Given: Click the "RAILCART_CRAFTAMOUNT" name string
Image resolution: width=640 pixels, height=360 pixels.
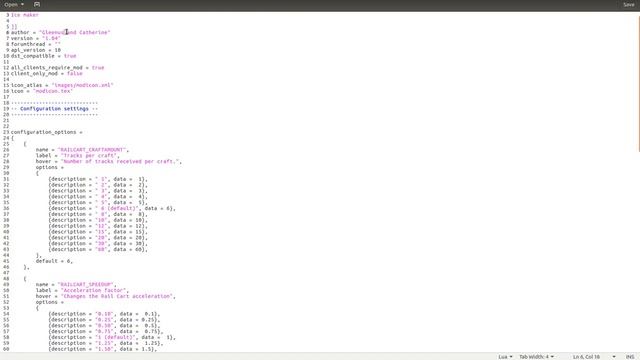Looking at the screenshot, I should click(92, 150).
